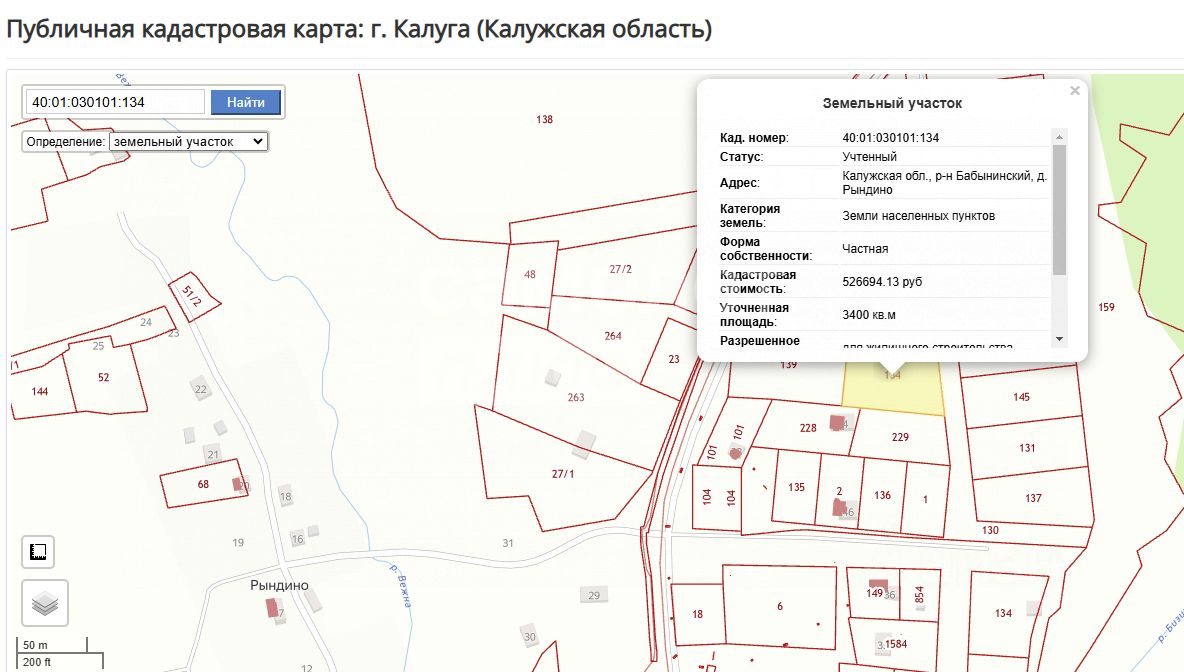The height and width of the screenshot is (672, 1184).
Task: Select parcel 52 on the map
Action: tap(103, 377)
